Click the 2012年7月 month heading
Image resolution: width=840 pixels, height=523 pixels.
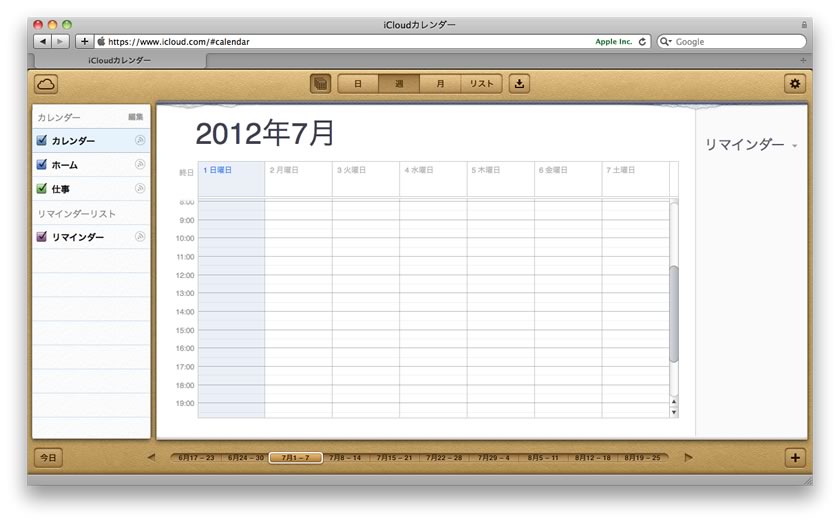coord(265,133)
